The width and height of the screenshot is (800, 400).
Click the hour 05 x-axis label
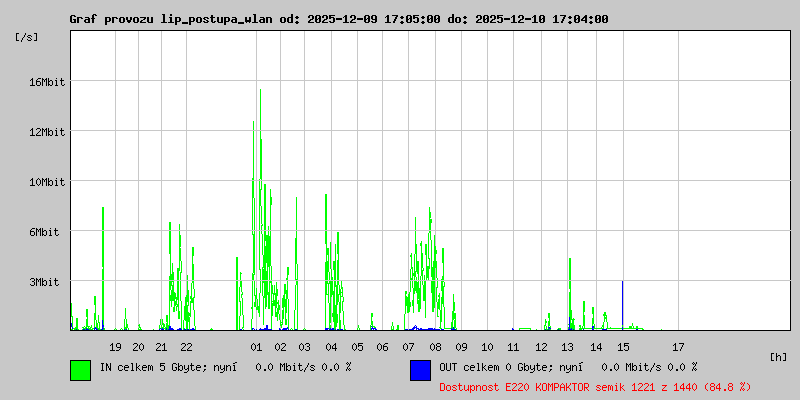point(357,347)
